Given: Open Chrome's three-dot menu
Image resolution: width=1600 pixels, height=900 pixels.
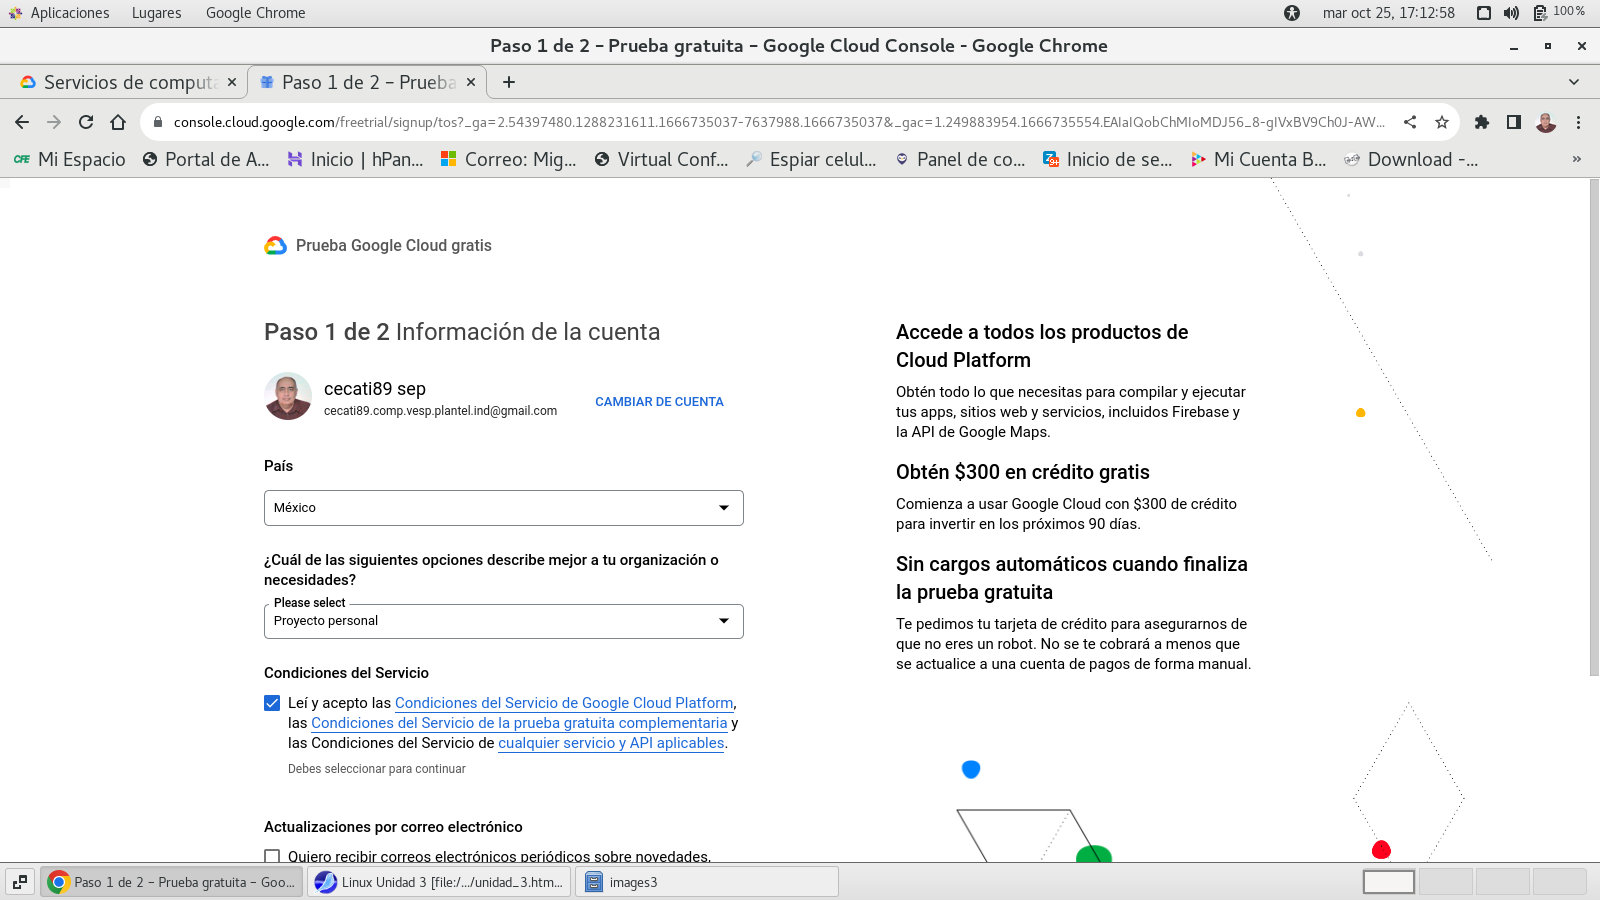Looking at the screenshot, I should [x=1578, y=122].
